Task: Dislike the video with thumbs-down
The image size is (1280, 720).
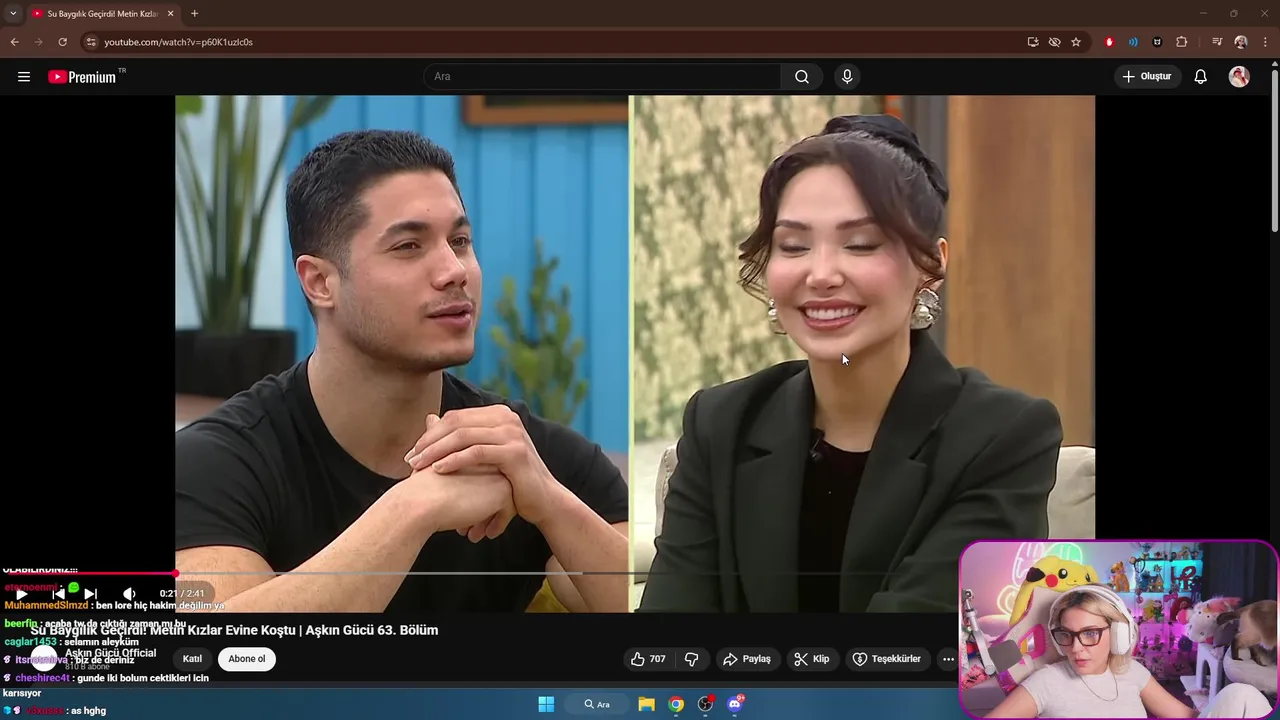Action: [x=691, y=659]
